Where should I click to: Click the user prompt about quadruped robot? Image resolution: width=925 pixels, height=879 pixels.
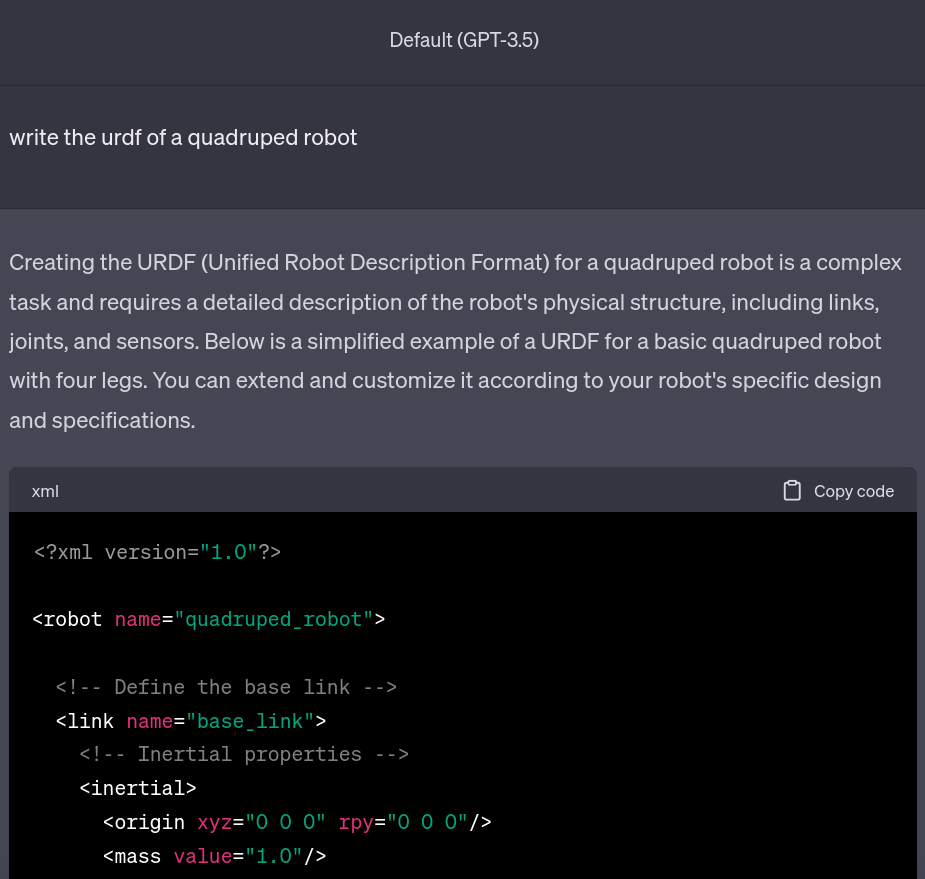tap(183, 137)
